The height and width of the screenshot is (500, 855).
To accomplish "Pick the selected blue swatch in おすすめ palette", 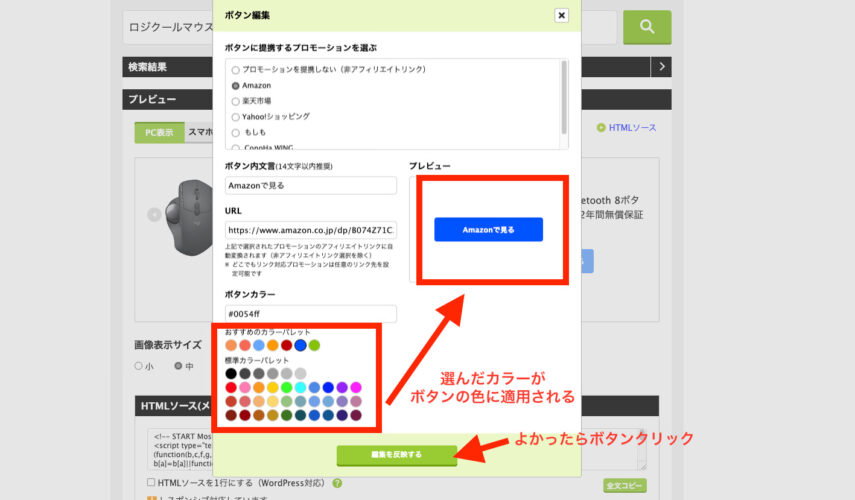I will click(300, 345).
